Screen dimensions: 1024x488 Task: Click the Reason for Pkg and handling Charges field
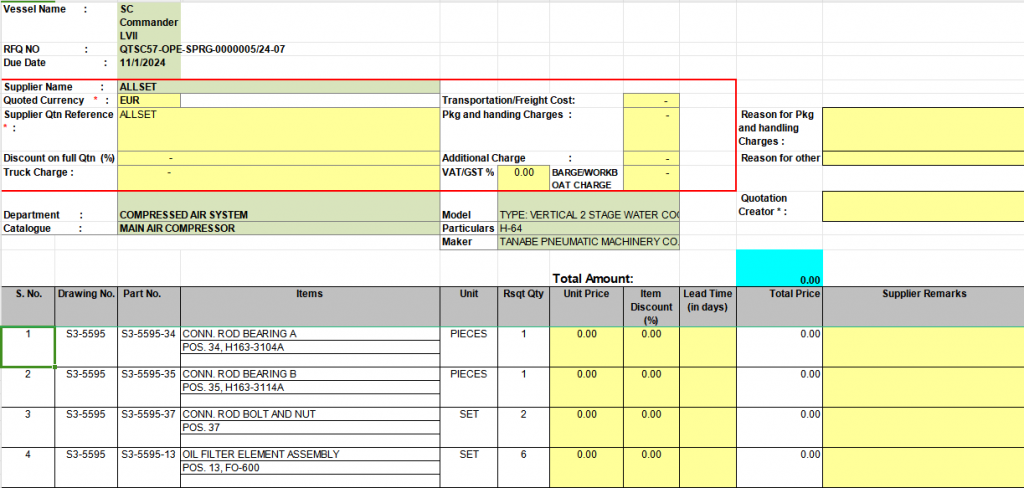[922, 128]
